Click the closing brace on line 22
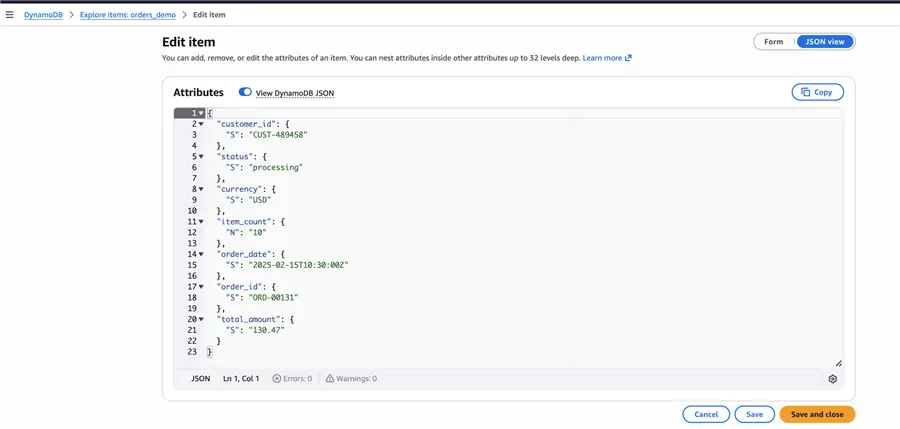Viewport: 900px width, 429px height. (219, 341)
